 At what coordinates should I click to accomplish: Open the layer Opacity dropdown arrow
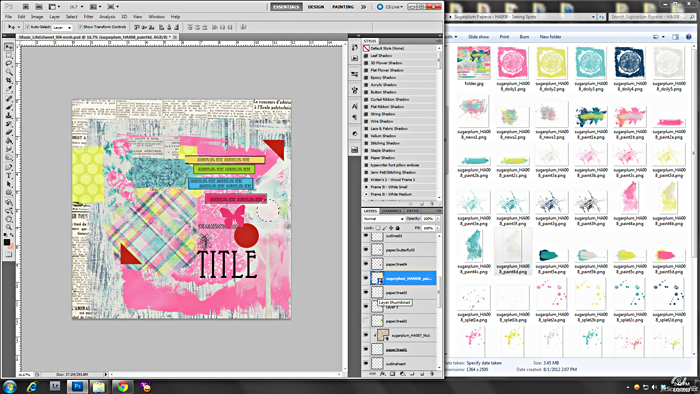click(438, 219)
